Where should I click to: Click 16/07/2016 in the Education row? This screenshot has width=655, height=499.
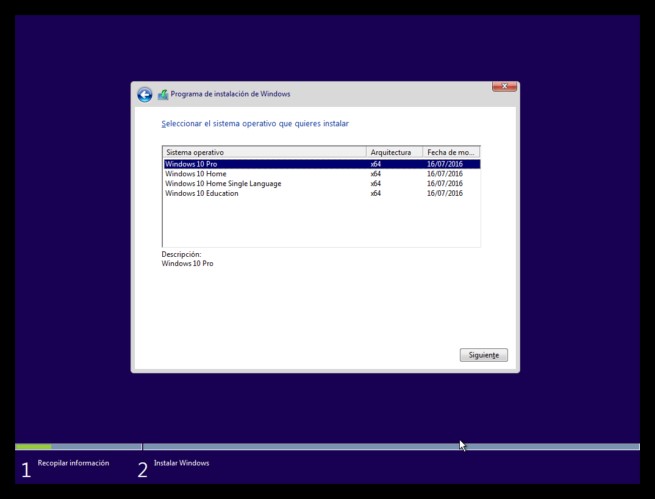[x=444, y=193]
